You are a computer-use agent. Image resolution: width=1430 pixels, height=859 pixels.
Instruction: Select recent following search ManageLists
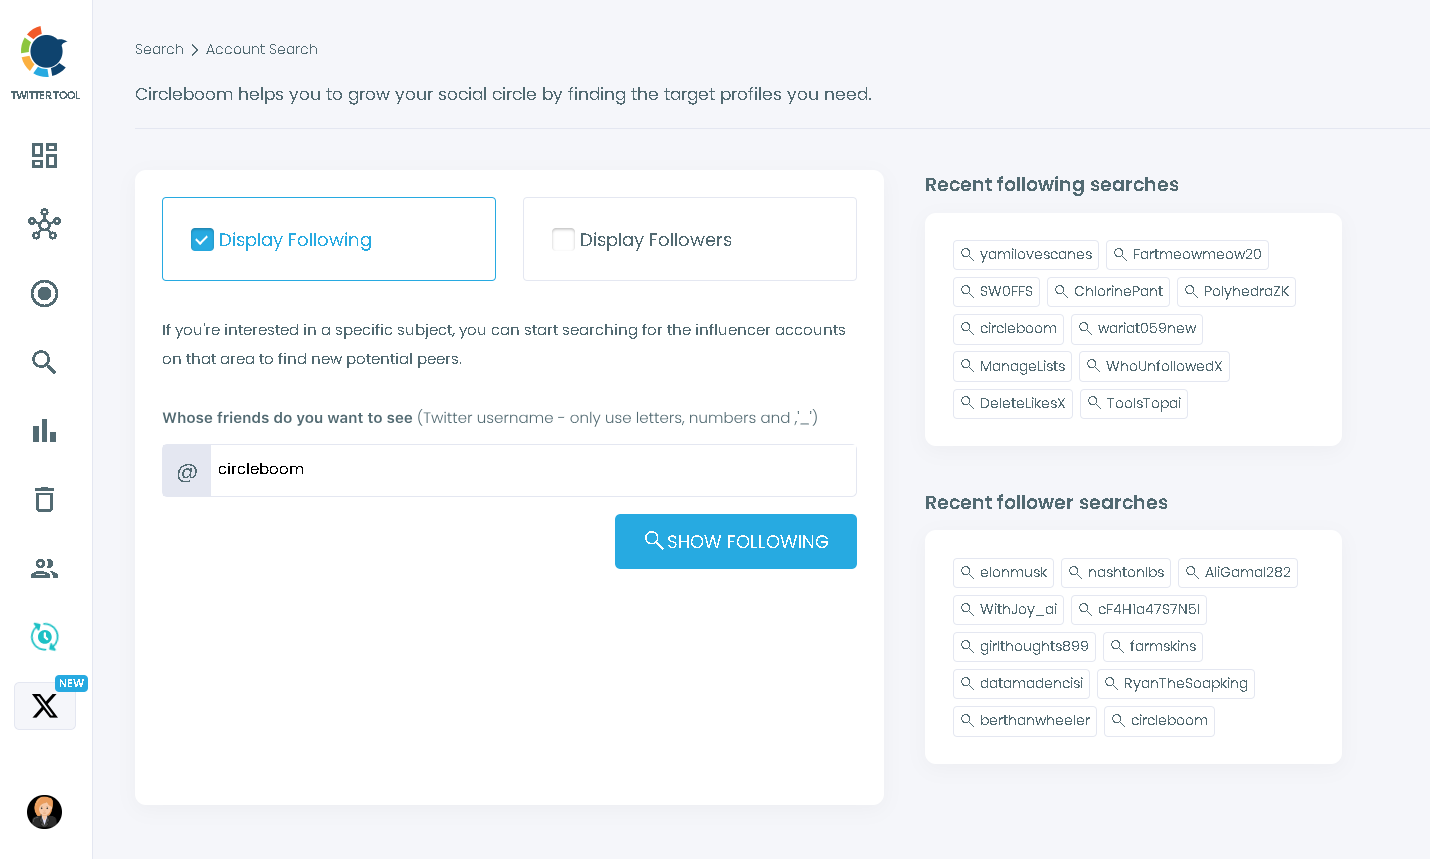click(1012, 366)
